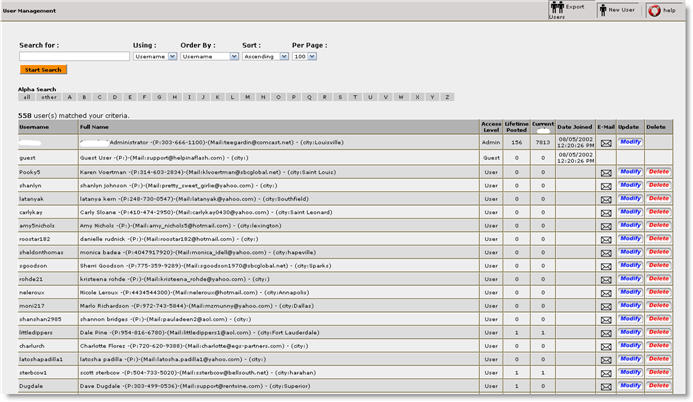Click Modify for sterbcov1
This screenshot has height=402, width=693.
[x=630, y=372]
